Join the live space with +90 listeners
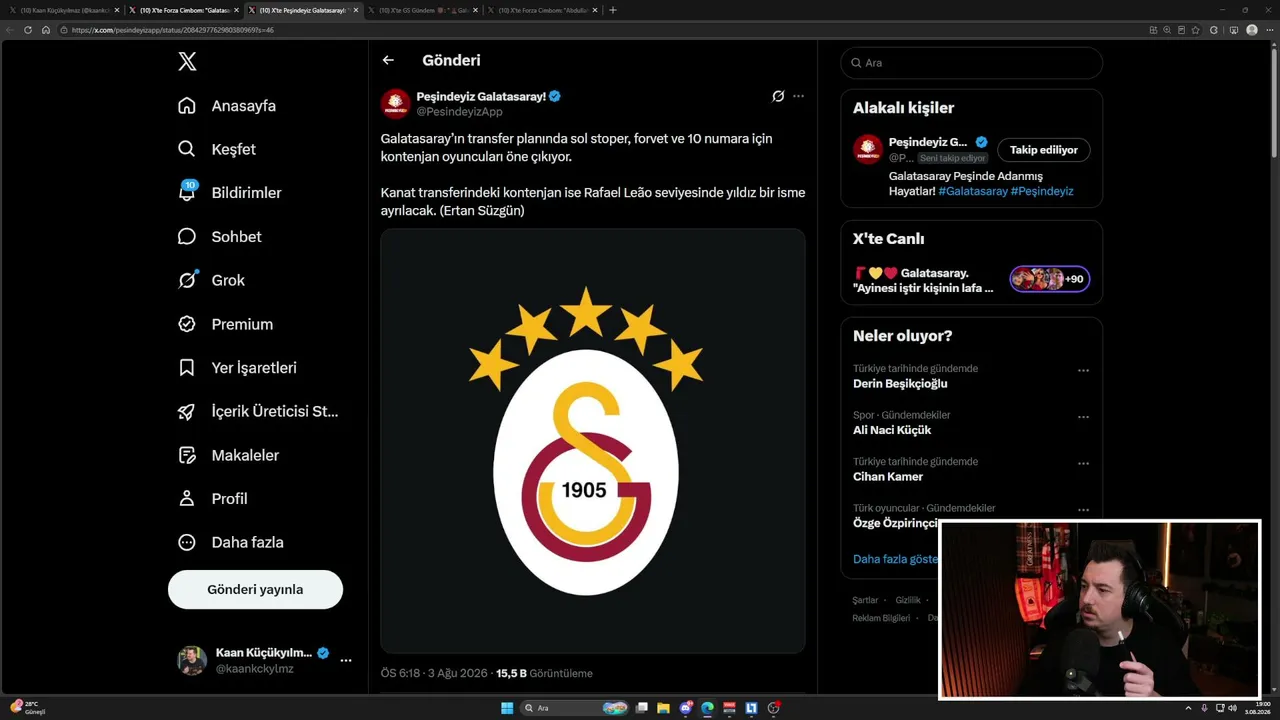This screenshot has height=720, width=1280. (1050, 279)
